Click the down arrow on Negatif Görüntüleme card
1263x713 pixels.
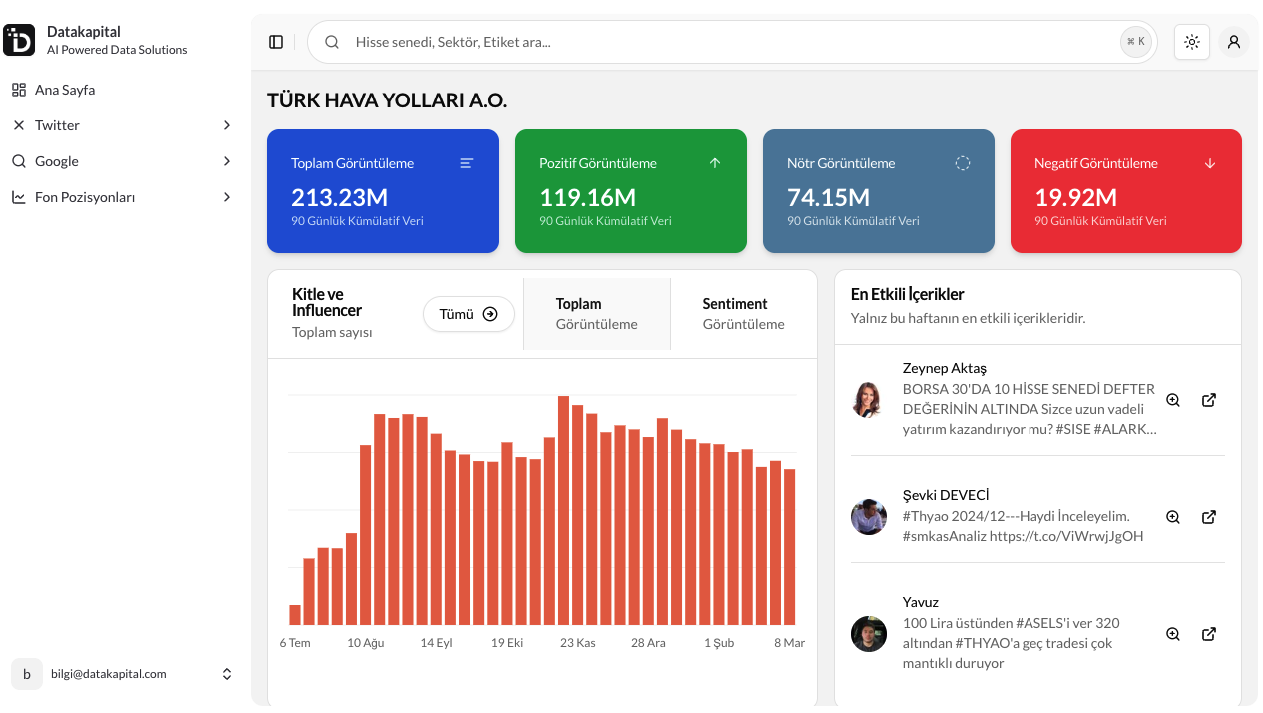click(1210, 163)
